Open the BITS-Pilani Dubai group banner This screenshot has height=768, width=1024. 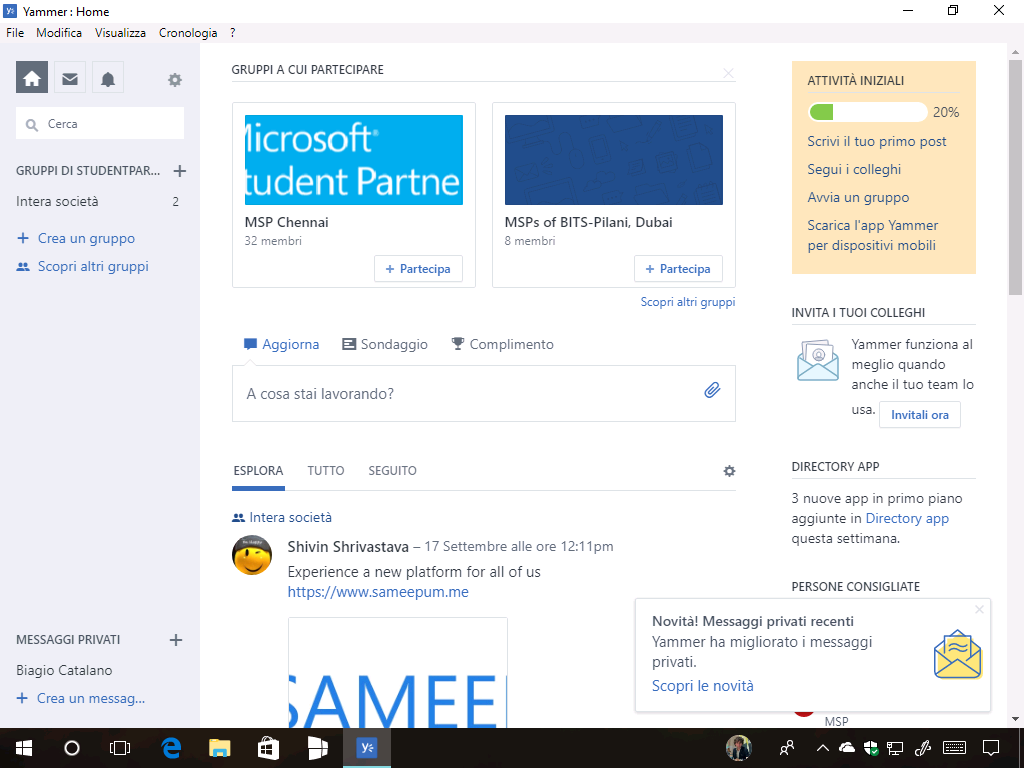click(x=614, y=160)
